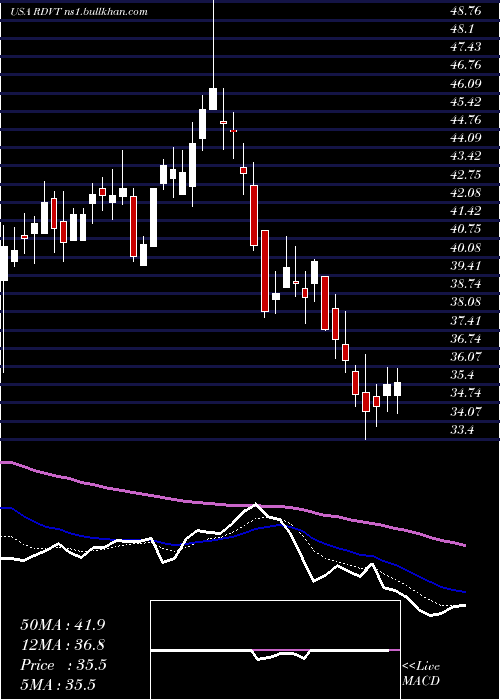Select the 33.4 price axis label

tap(462, 430)
